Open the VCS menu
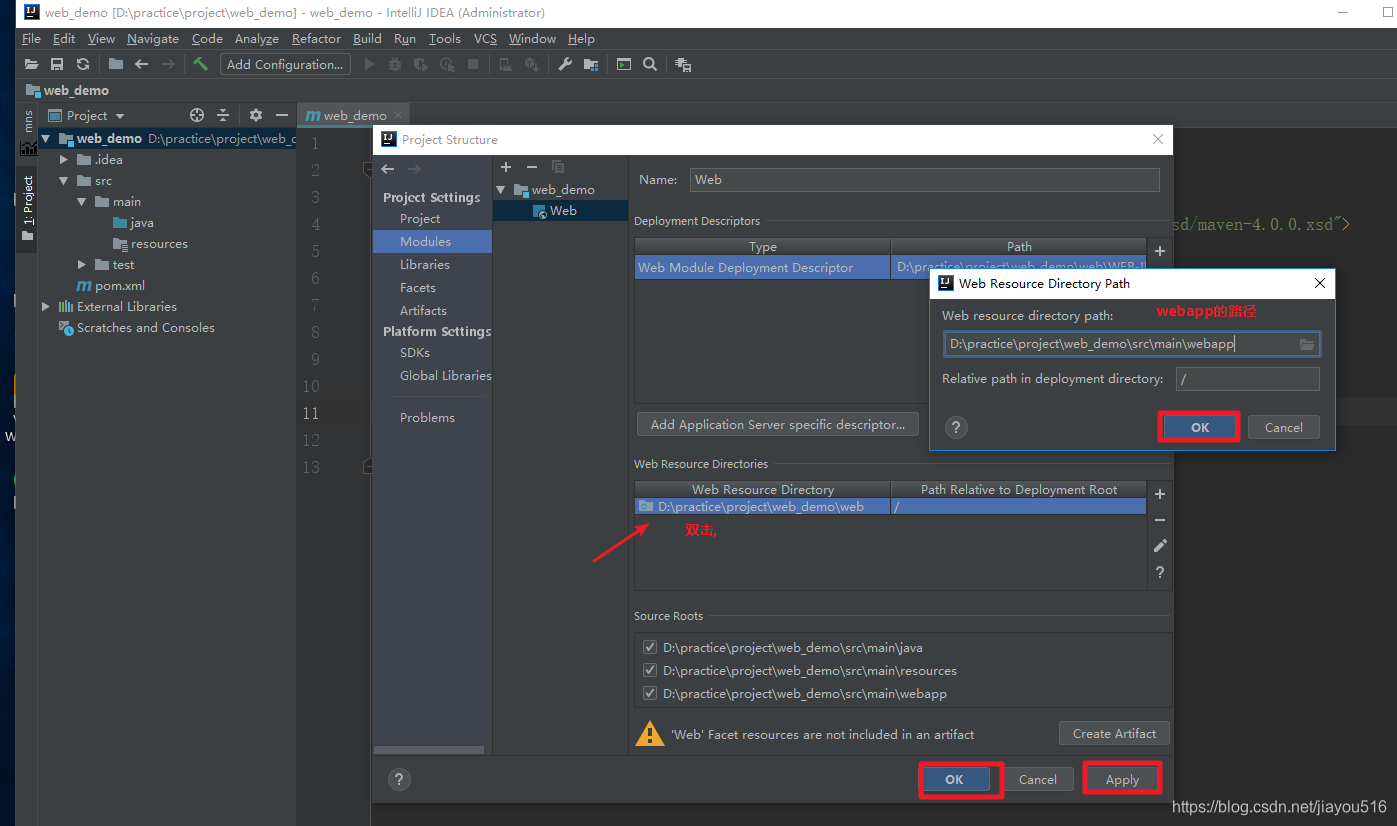Screen dimensions: 1397x826 pyautogui.click(x=485, y=39)
